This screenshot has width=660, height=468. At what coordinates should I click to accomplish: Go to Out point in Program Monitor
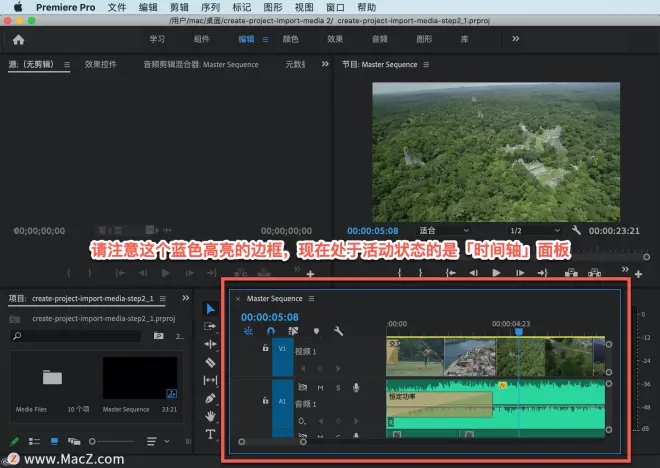pos(543,273)
